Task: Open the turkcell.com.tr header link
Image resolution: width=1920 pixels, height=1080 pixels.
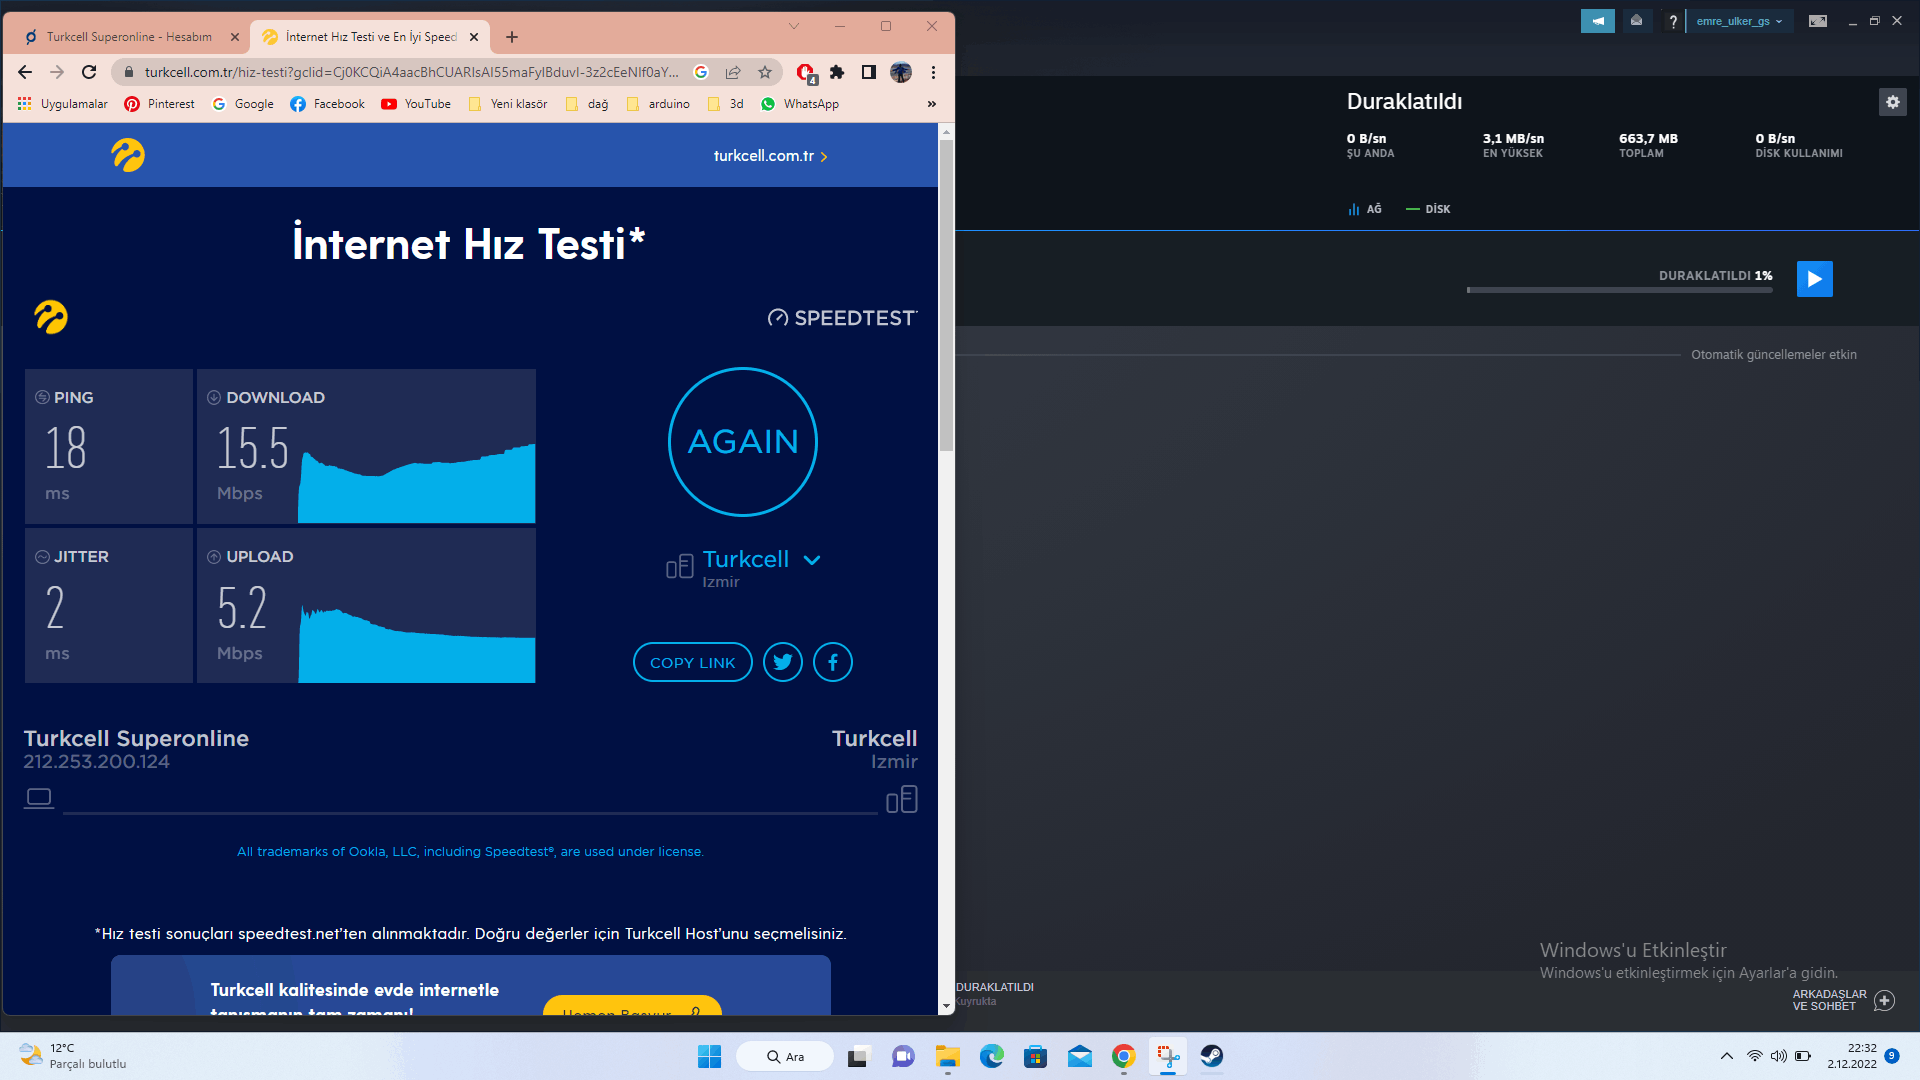Action: point(770,156)
